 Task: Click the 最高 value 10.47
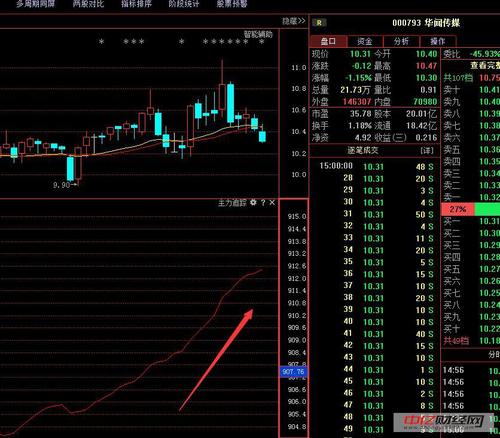click(426, 66)
